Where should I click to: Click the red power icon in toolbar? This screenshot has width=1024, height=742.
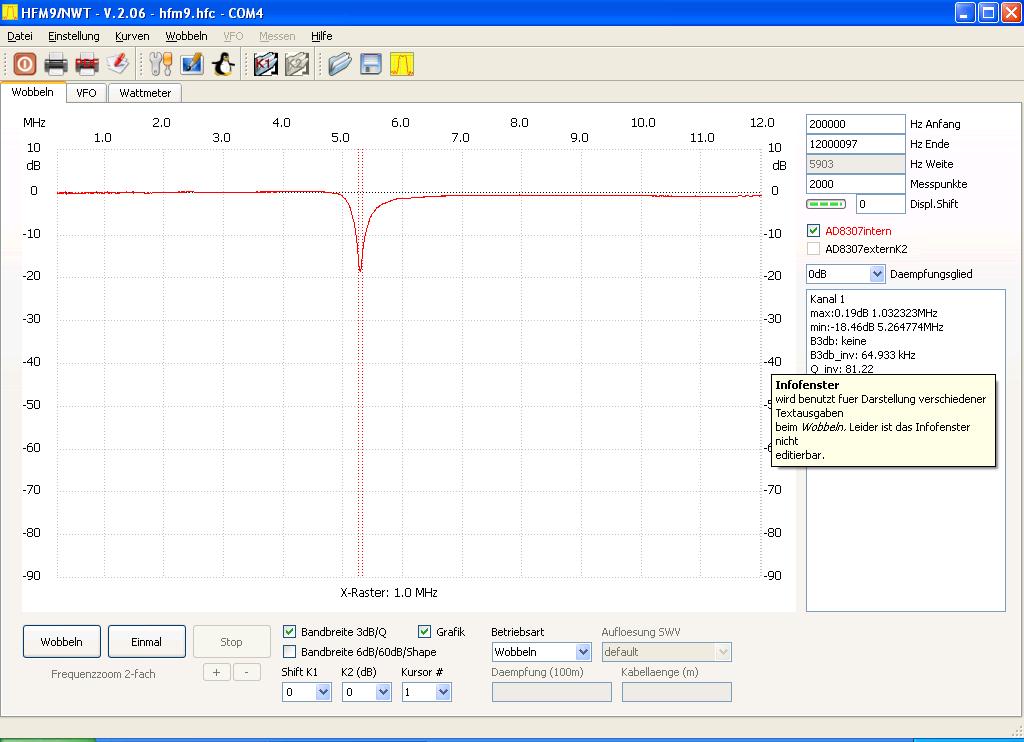[x=25, y=64]
